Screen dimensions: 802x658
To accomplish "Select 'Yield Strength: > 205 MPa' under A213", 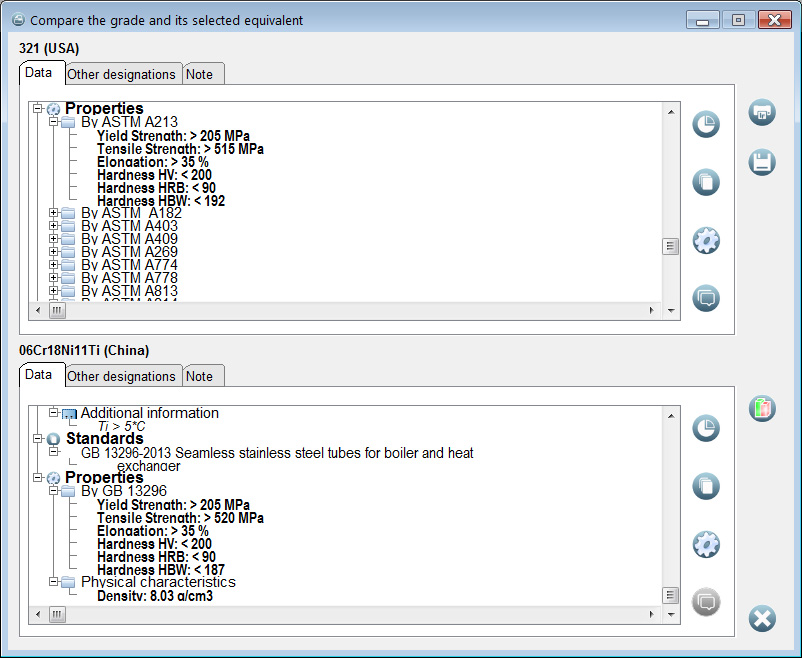I will (173, 136).
